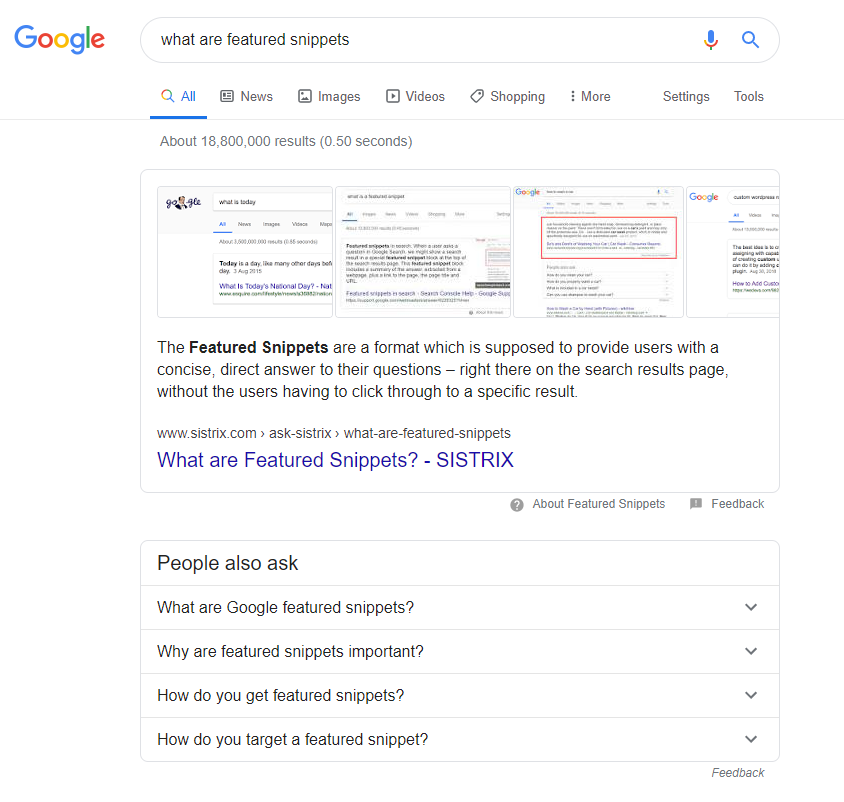The height and width of the screenshot is (802, 844).
Task: Click into the search query text field
Action: pos(420,40)
